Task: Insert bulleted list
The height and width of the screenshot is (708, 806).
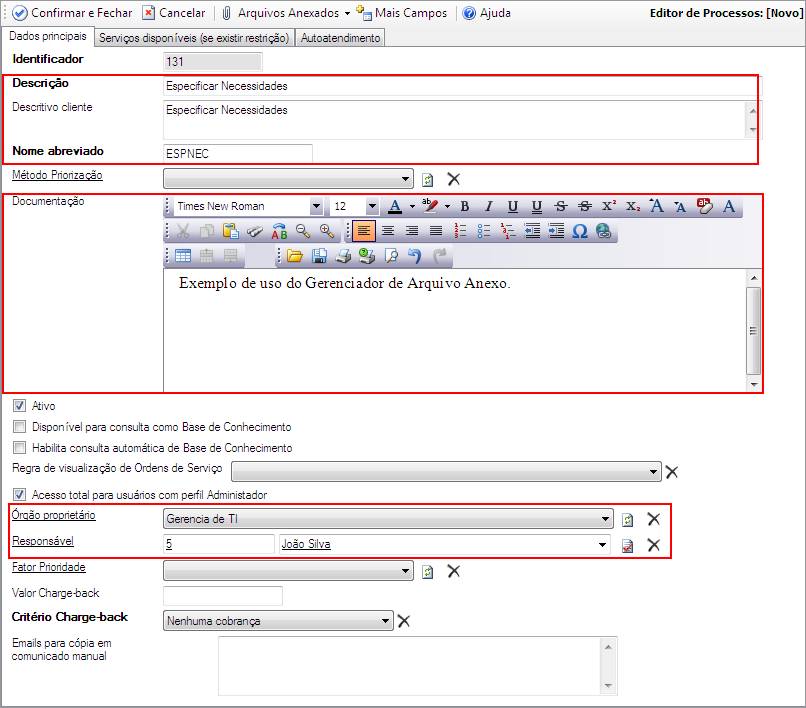Action: 484,231
